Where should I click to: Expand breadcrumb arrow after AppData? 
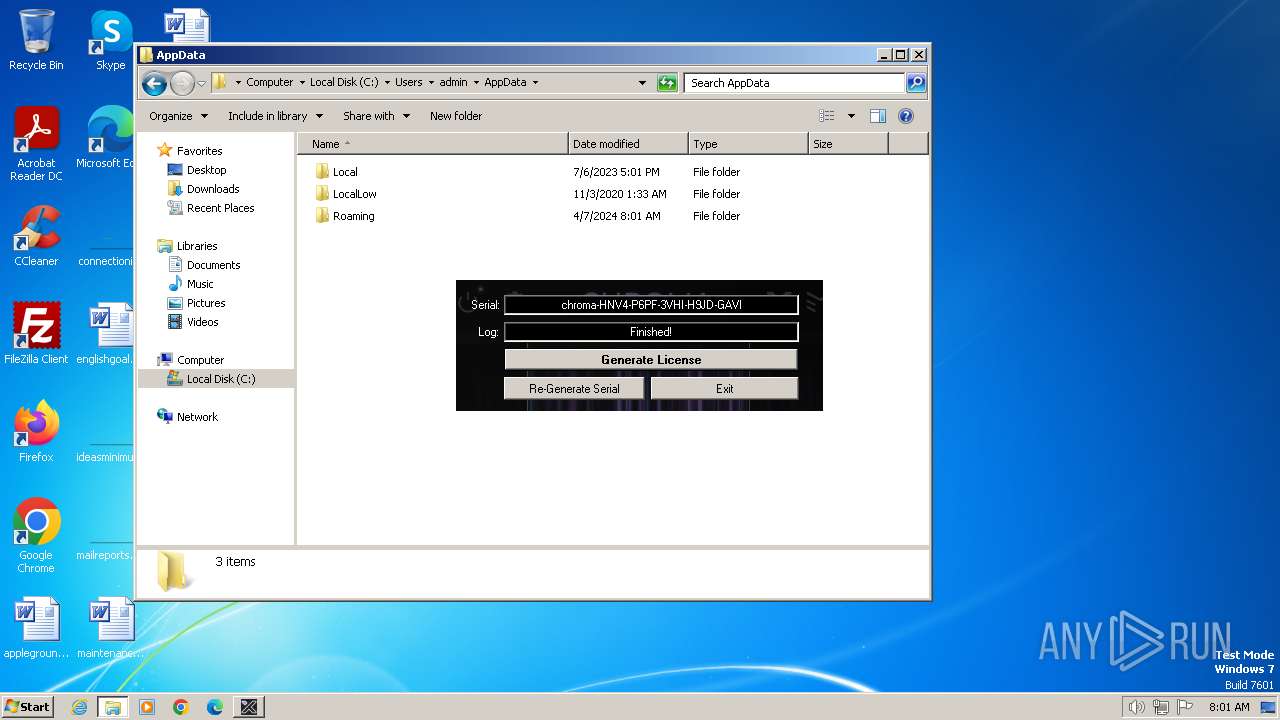[535, 83]
